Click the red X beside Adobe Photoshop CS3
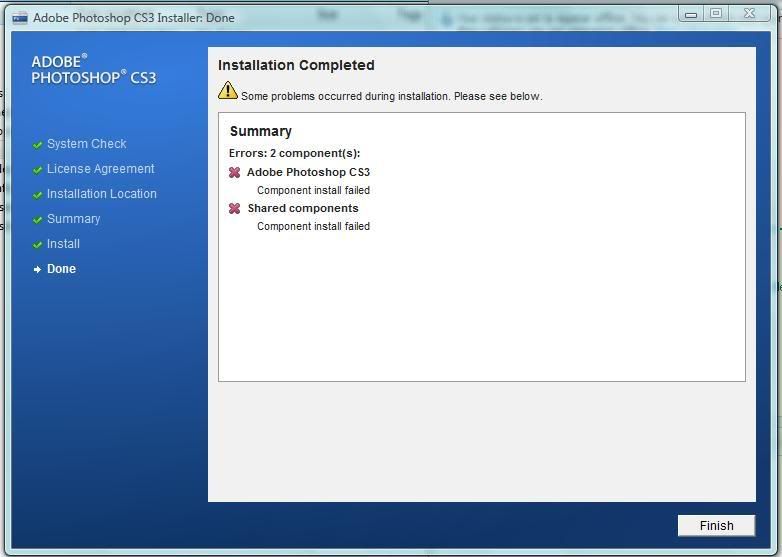Screen dimensions: 782x557 [234, 173]
